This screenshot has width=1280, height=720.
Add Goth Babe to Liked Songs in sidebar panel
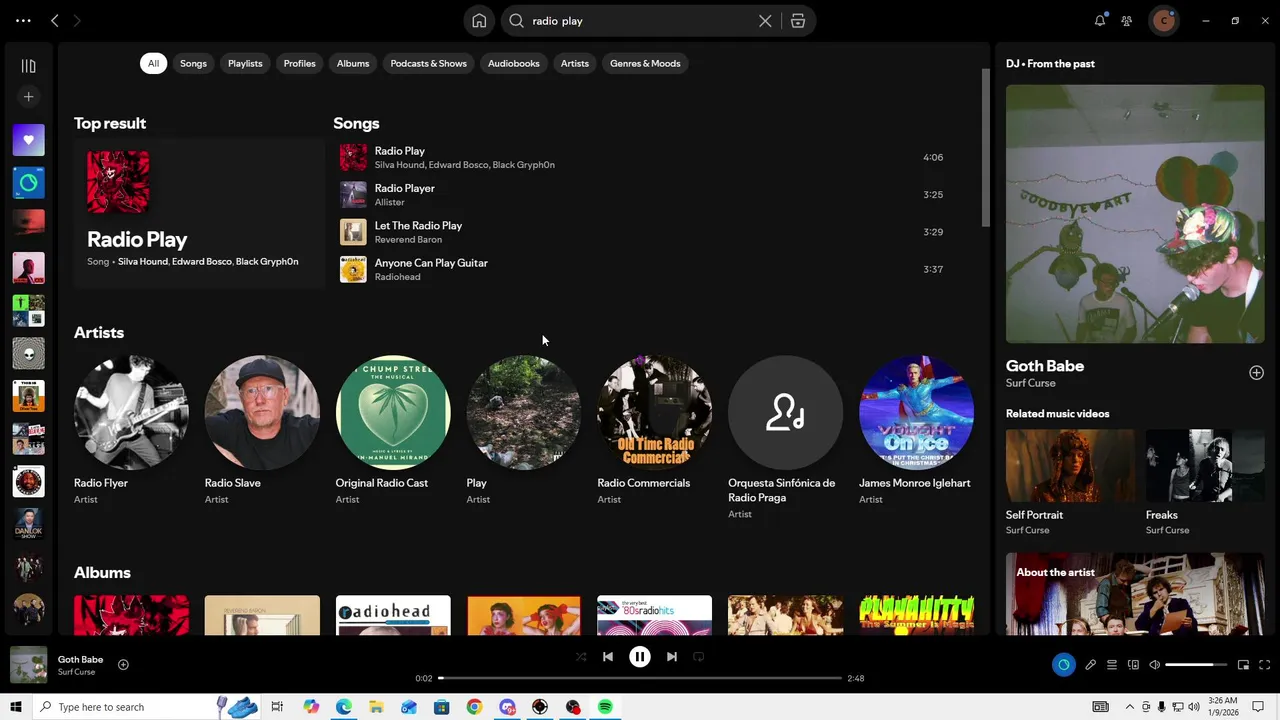(1256, 373)
